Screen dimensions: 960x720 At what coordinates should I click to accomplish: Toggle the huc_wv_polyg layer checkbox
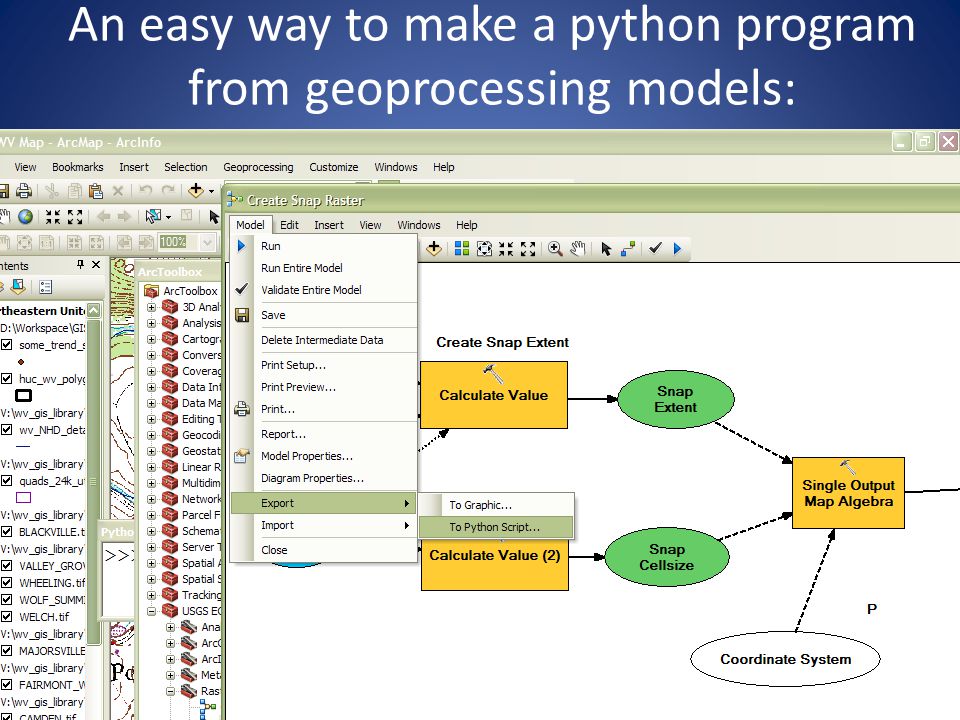6,378
